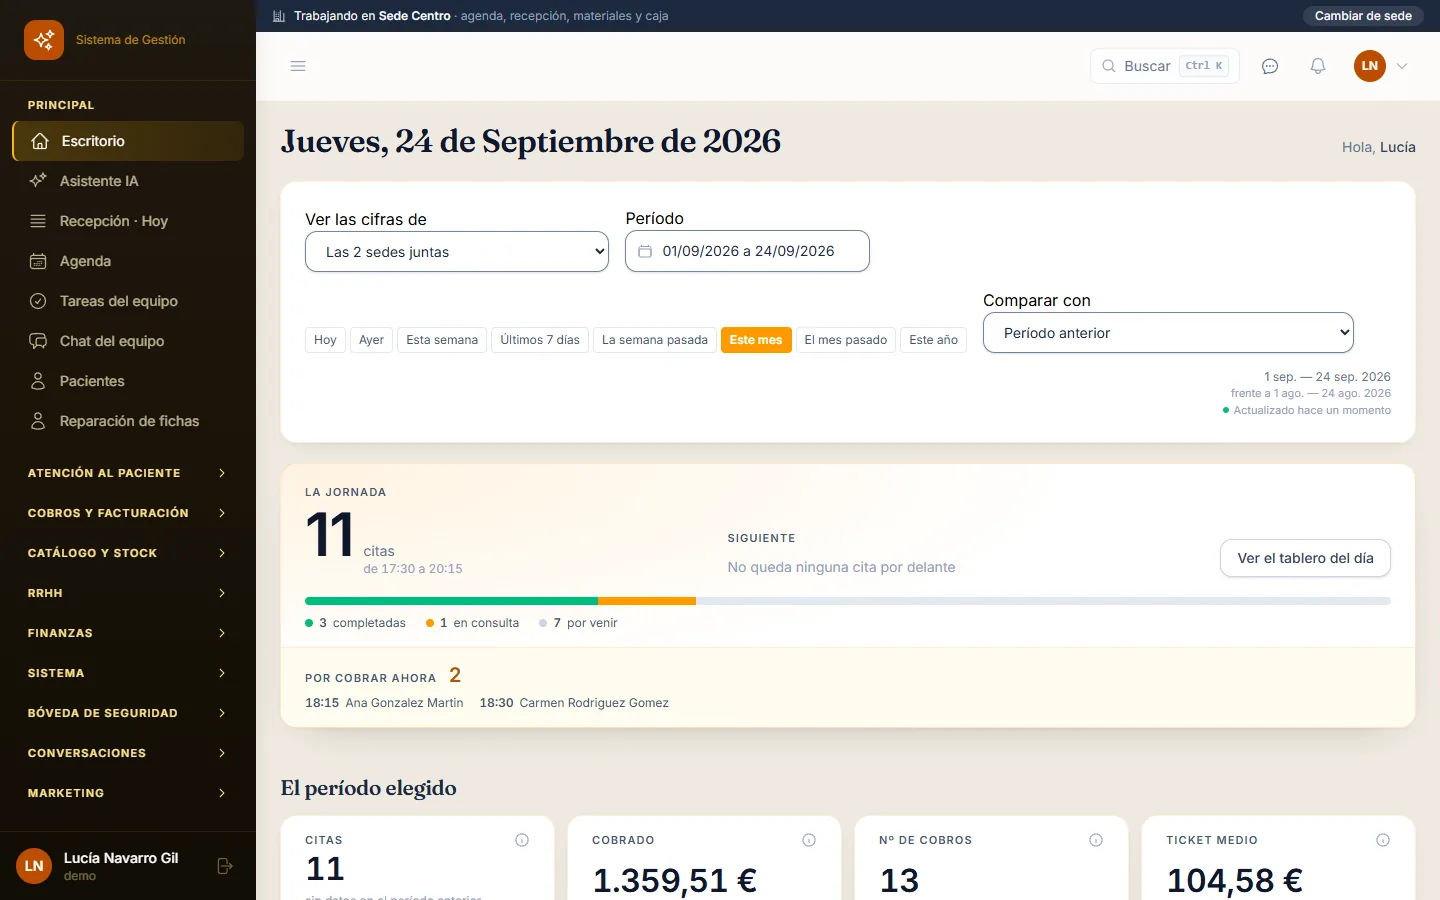Image resolution: width=1440 pixels, height=900 pixels.
Task: Open the notifications bell icon
Action: [1318, 66]
